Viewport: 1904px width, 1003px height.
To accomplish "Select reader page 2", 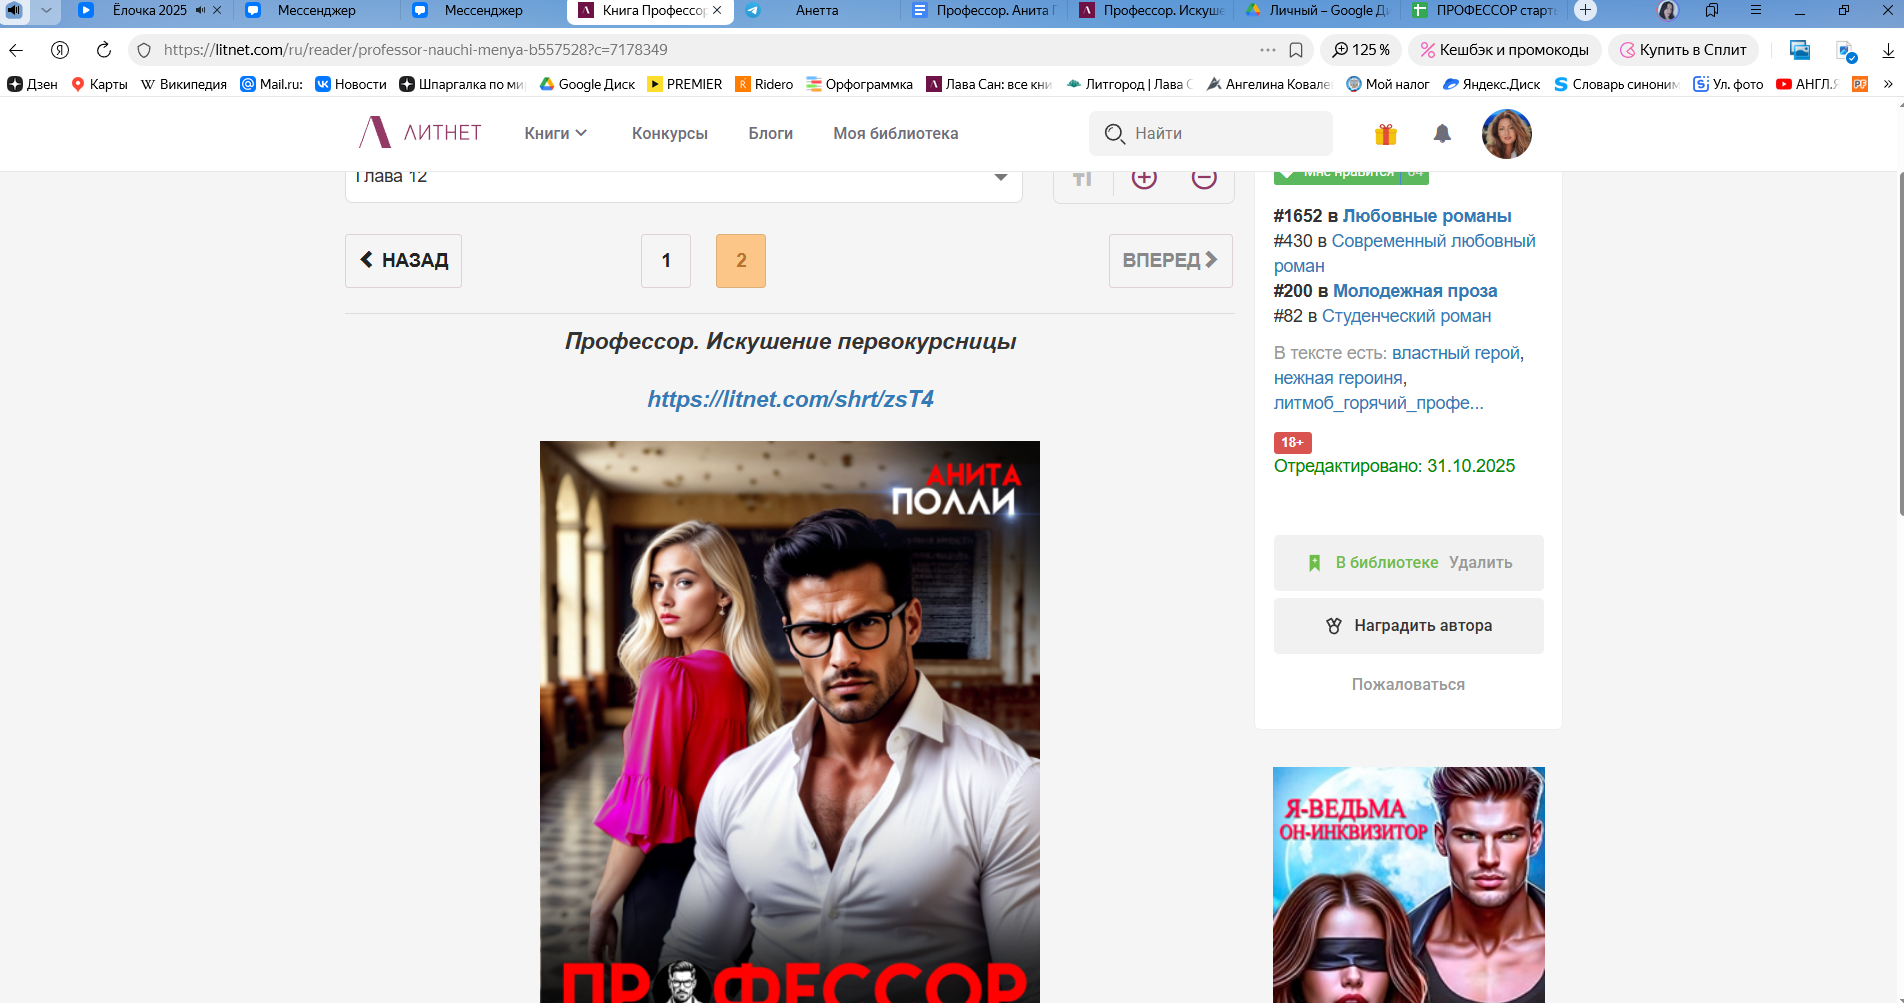I will coord(741,261).
